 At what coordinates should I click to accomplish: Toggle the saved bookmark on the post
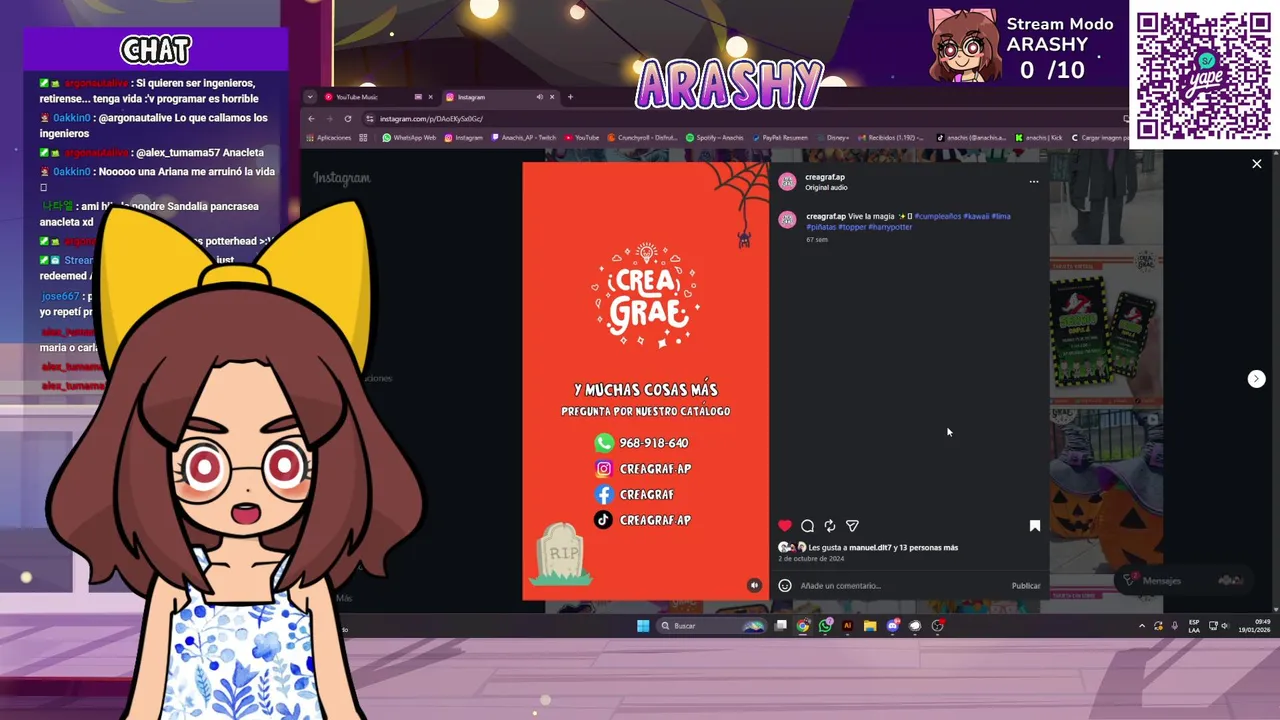[x=1035, y=526]
